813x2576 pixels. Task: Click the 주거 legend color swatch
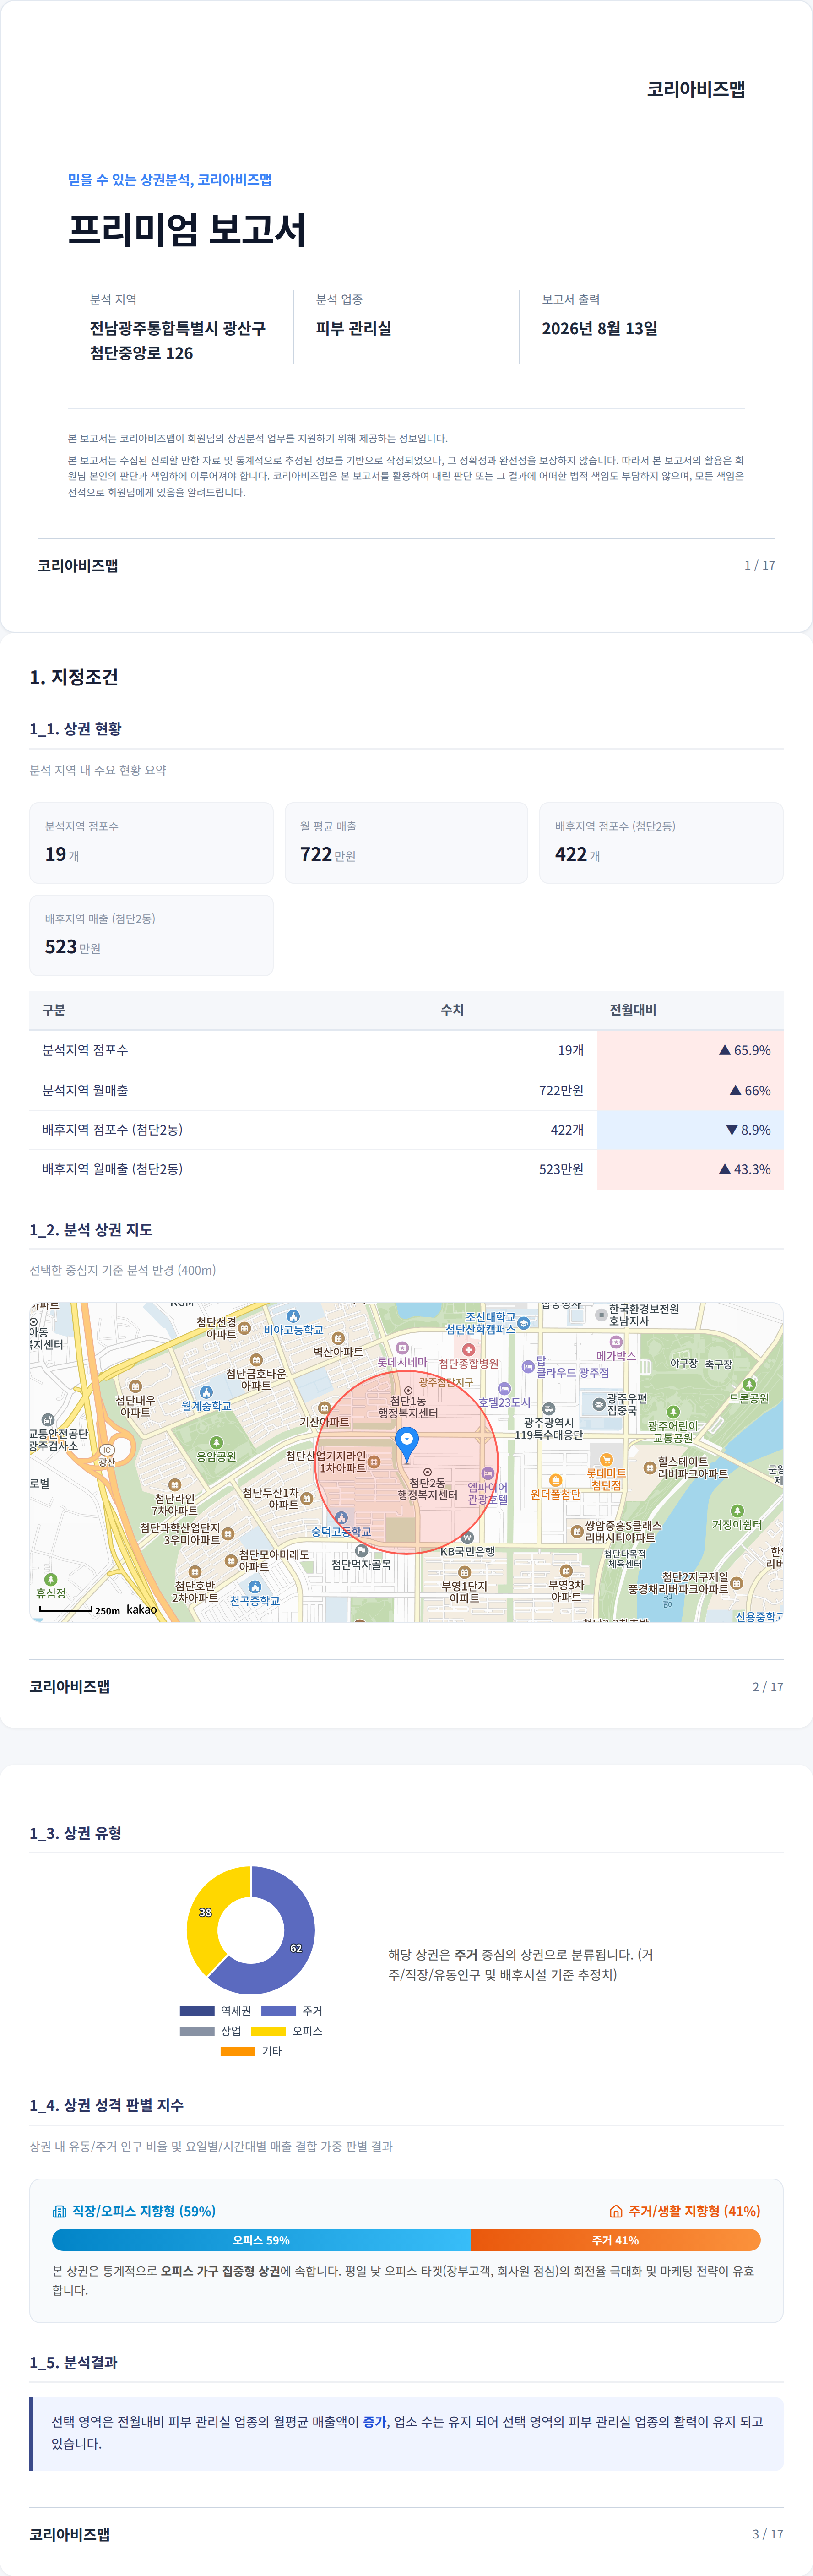click(x=279, y=2011)
